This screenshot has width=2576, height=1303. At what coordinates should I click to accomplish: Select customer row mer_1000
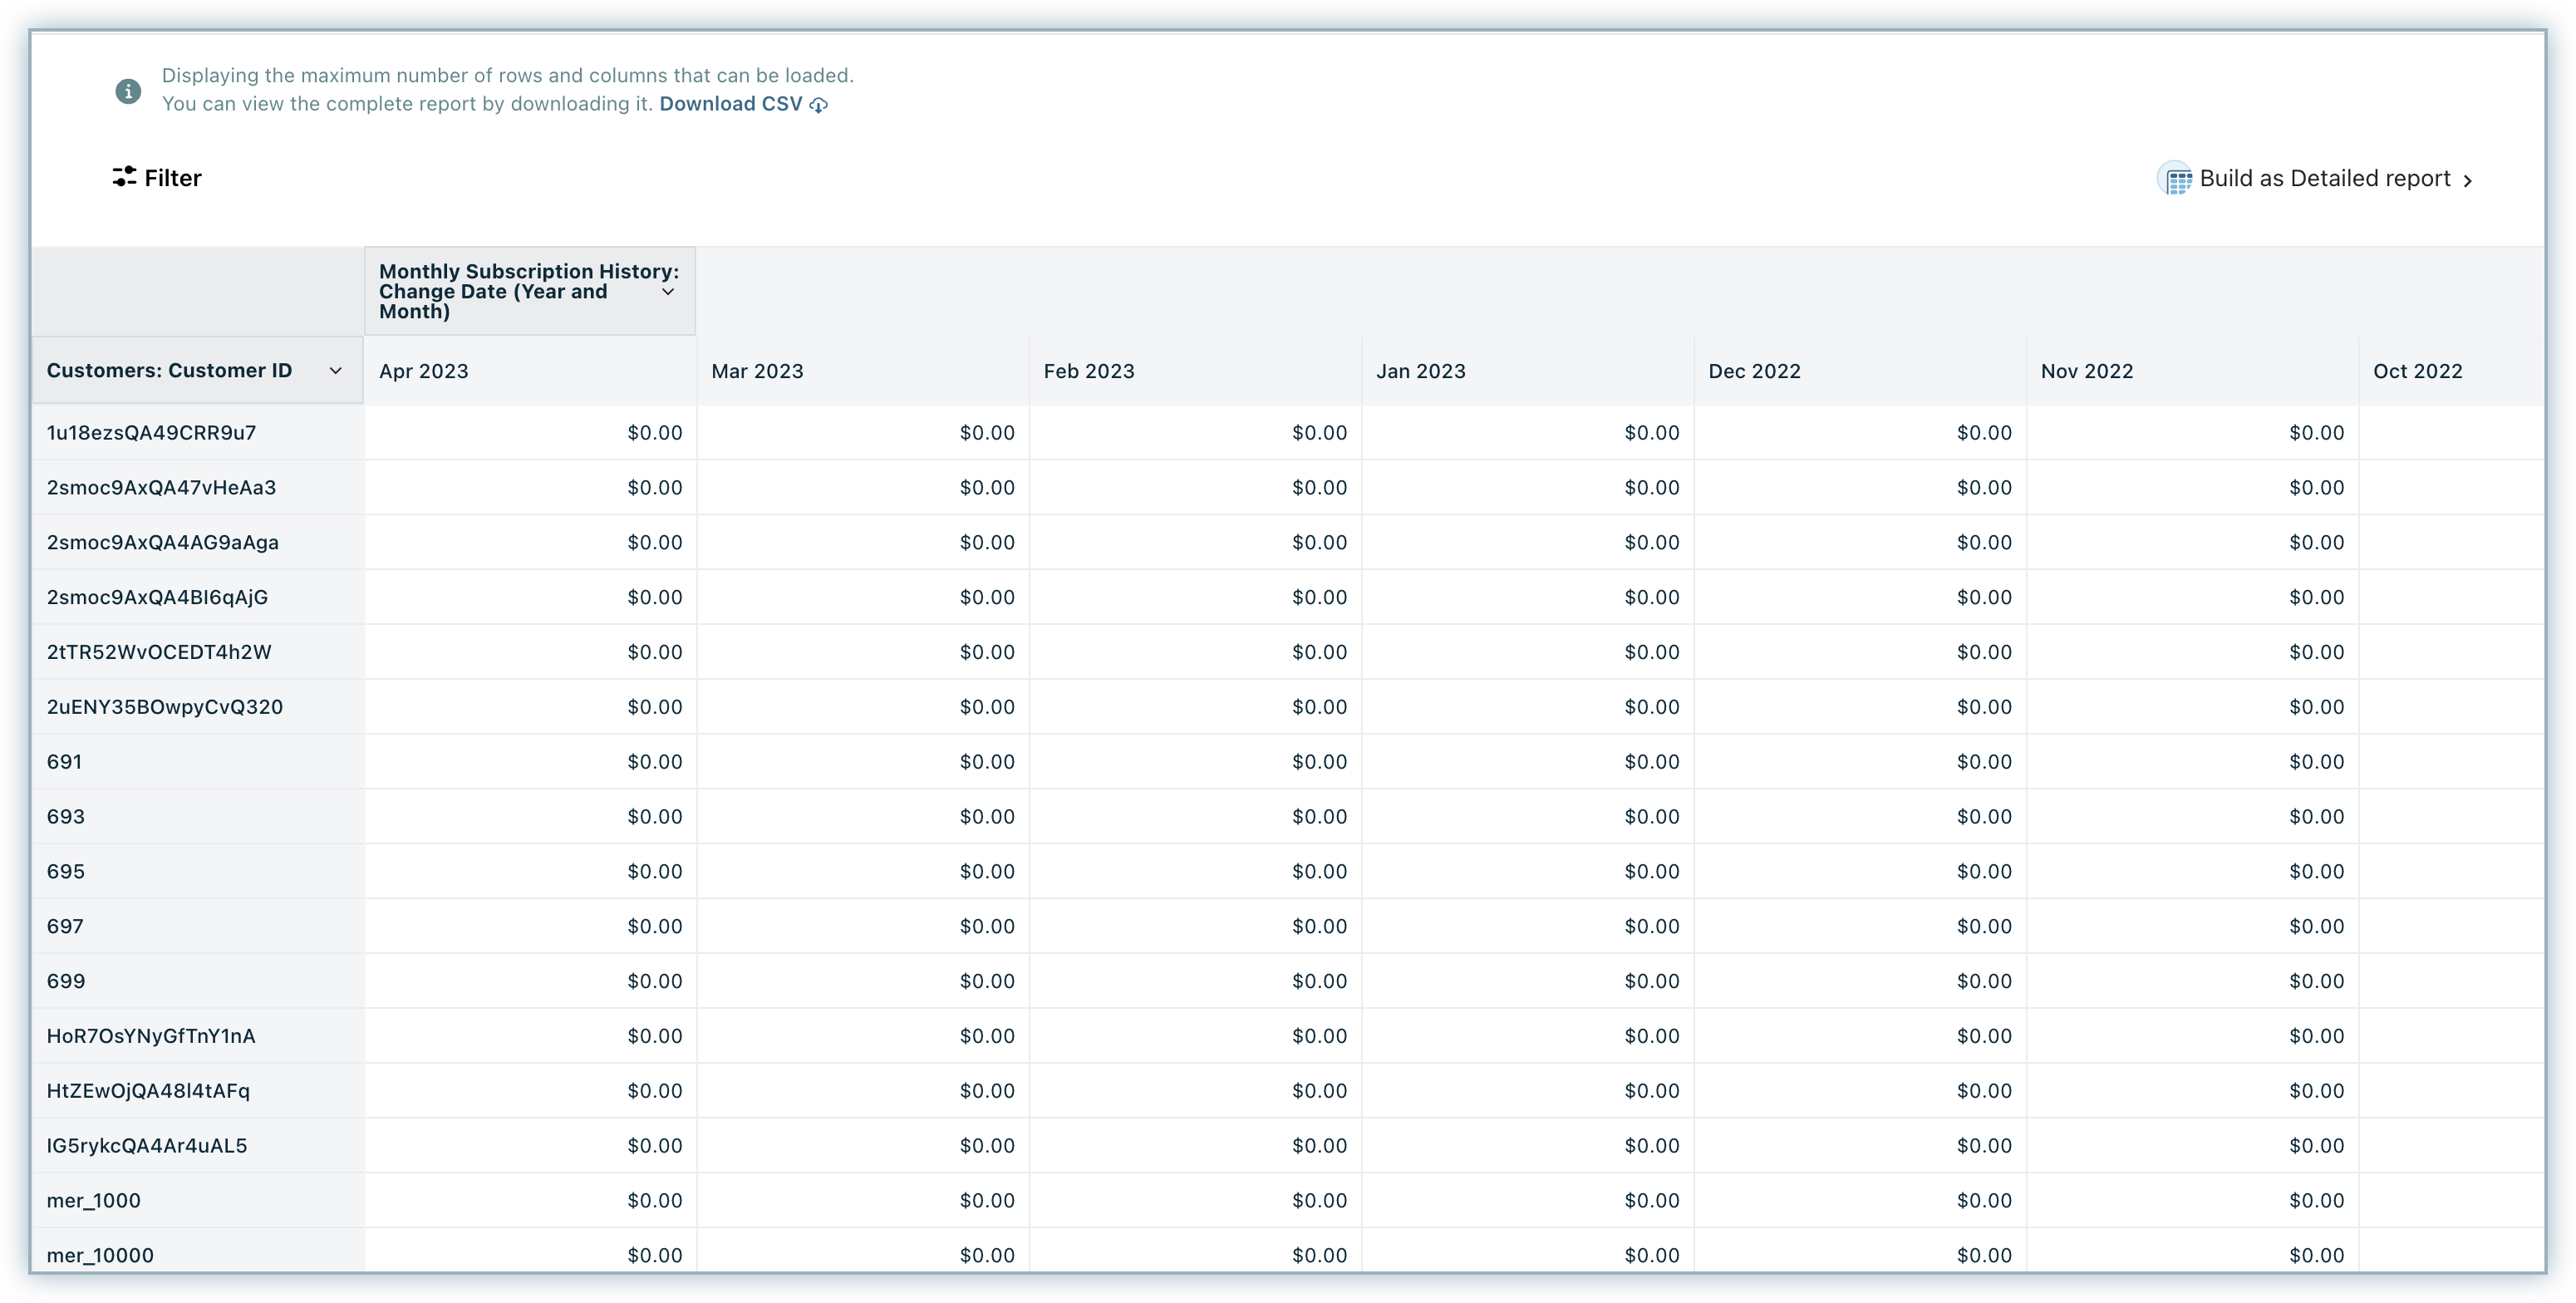93,1200
